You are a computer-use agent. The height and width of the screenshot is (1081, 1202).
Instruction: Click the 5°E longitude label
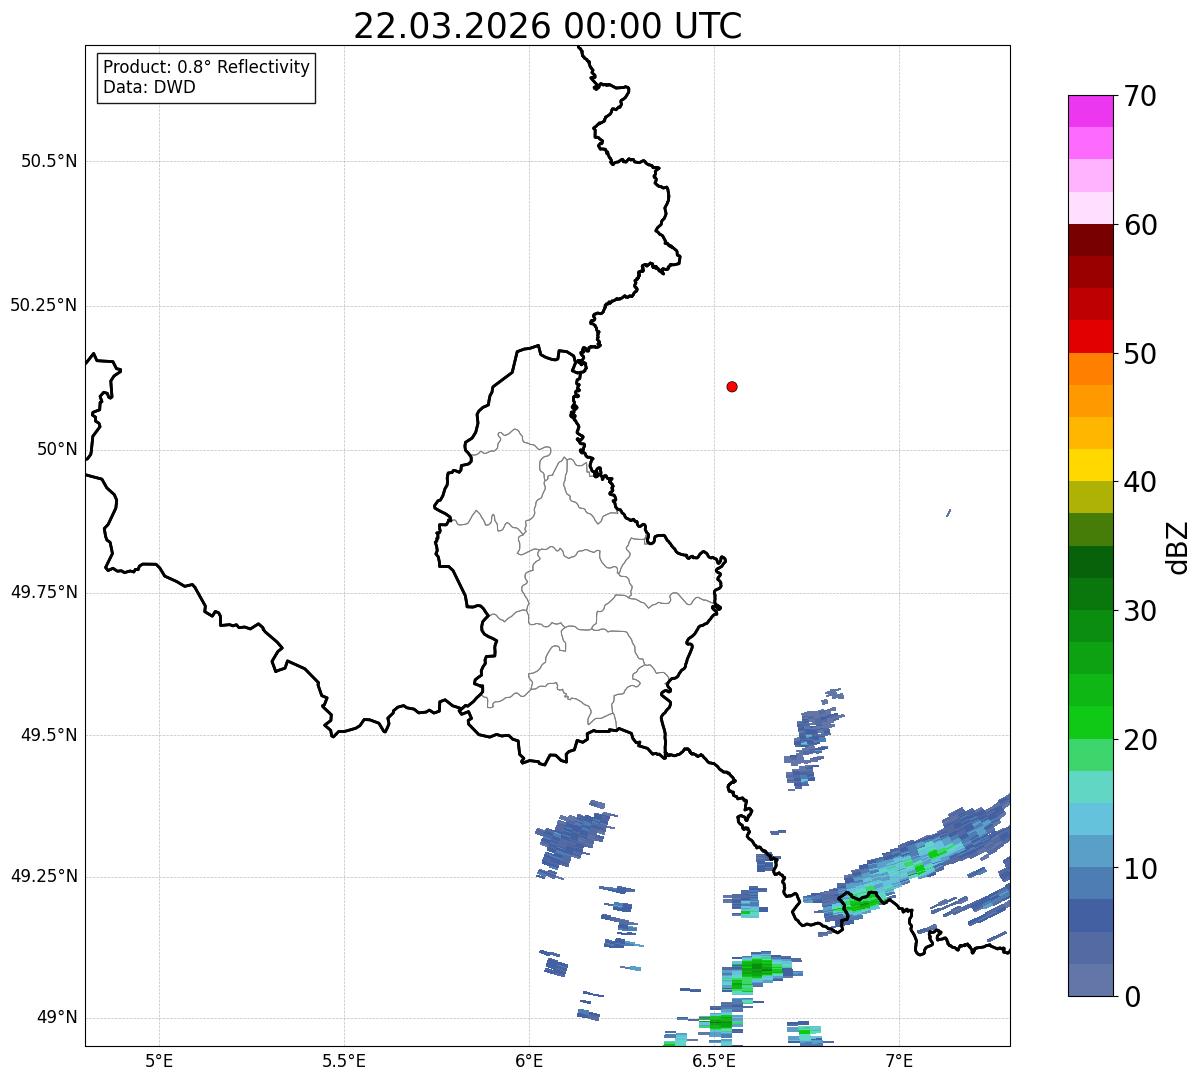159,1060
